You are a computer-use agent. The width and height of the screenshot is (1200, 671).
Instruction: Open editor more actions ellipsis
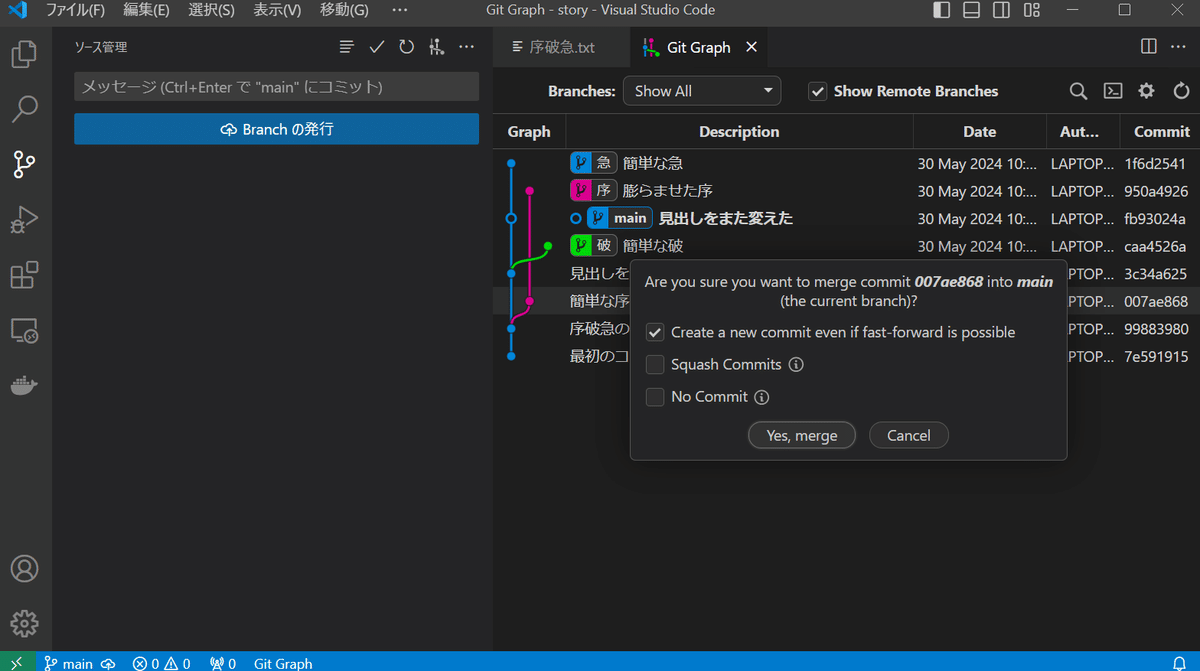[x=1180, y=47]
